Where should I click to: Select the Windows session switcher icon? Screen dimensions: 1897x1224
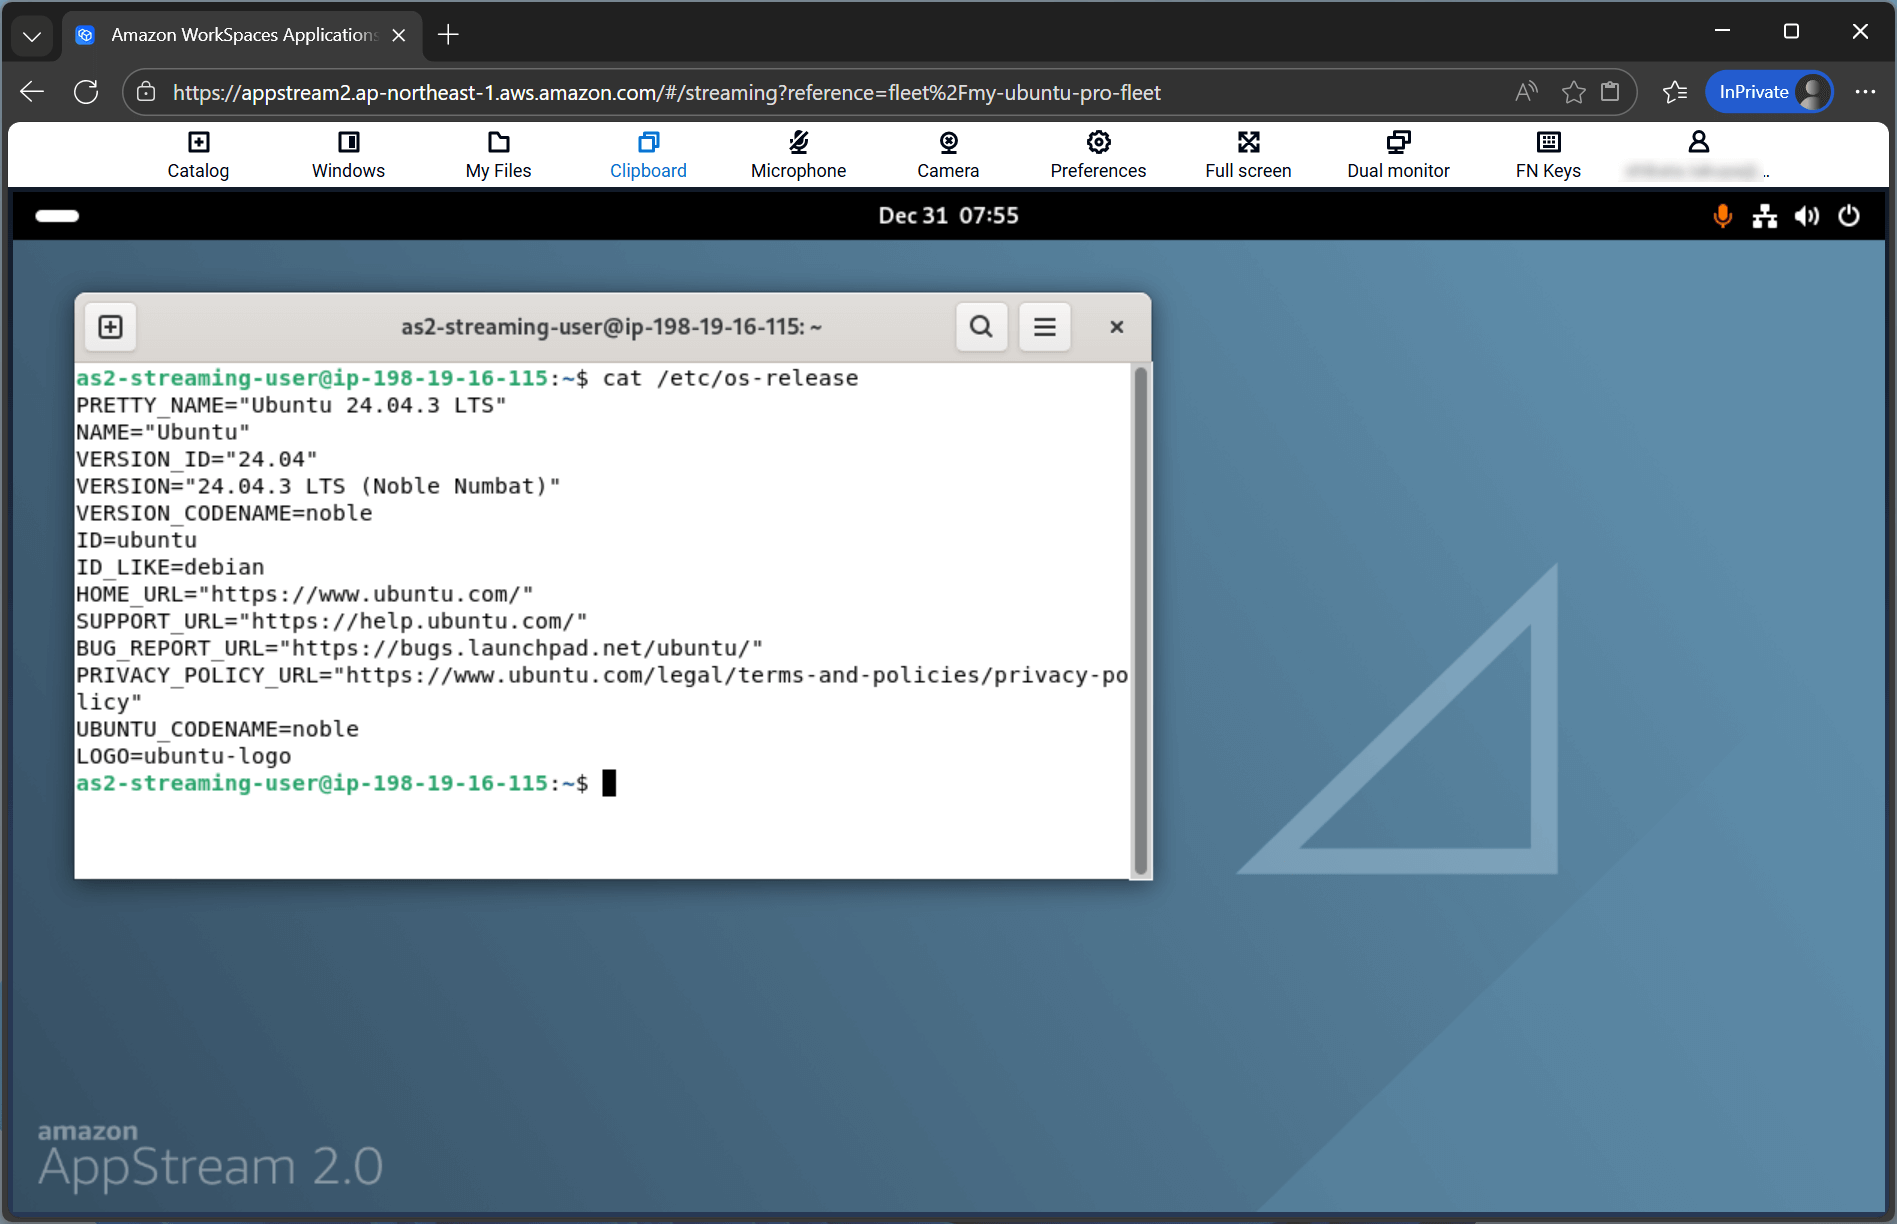click(x=348, y=154)
